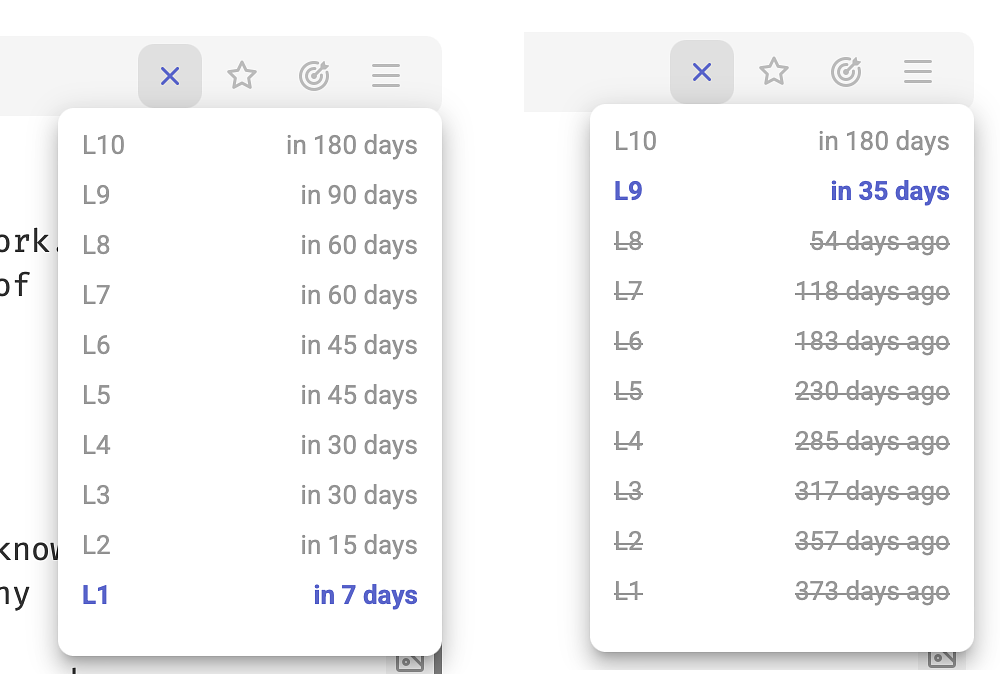Viewport: 1000px width, 674px height.
Task: Select the star icon in the left toolbar
Action: click(241, 75)
